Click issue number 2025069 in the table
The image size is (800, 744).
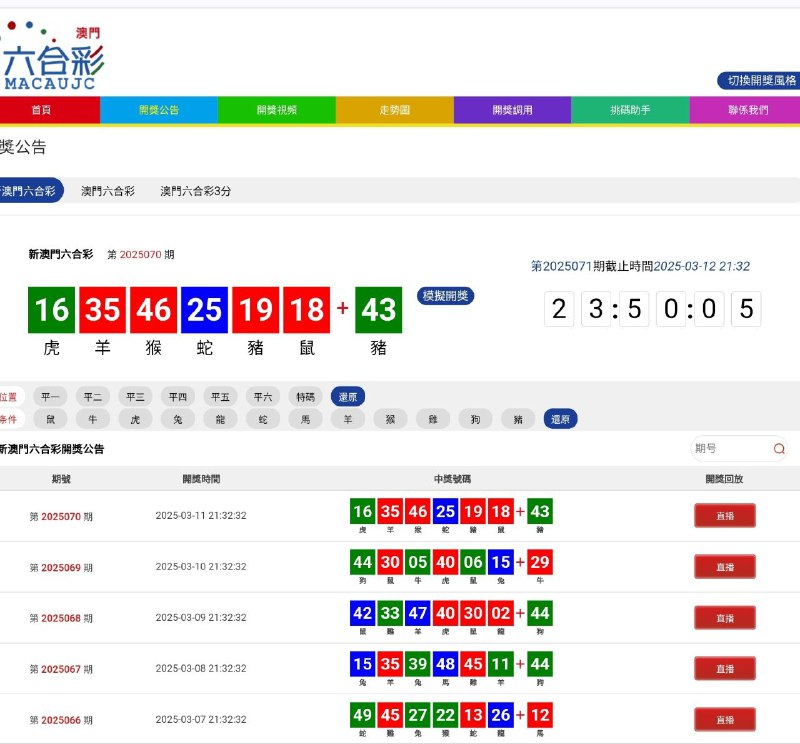click(x=61, y=567)
